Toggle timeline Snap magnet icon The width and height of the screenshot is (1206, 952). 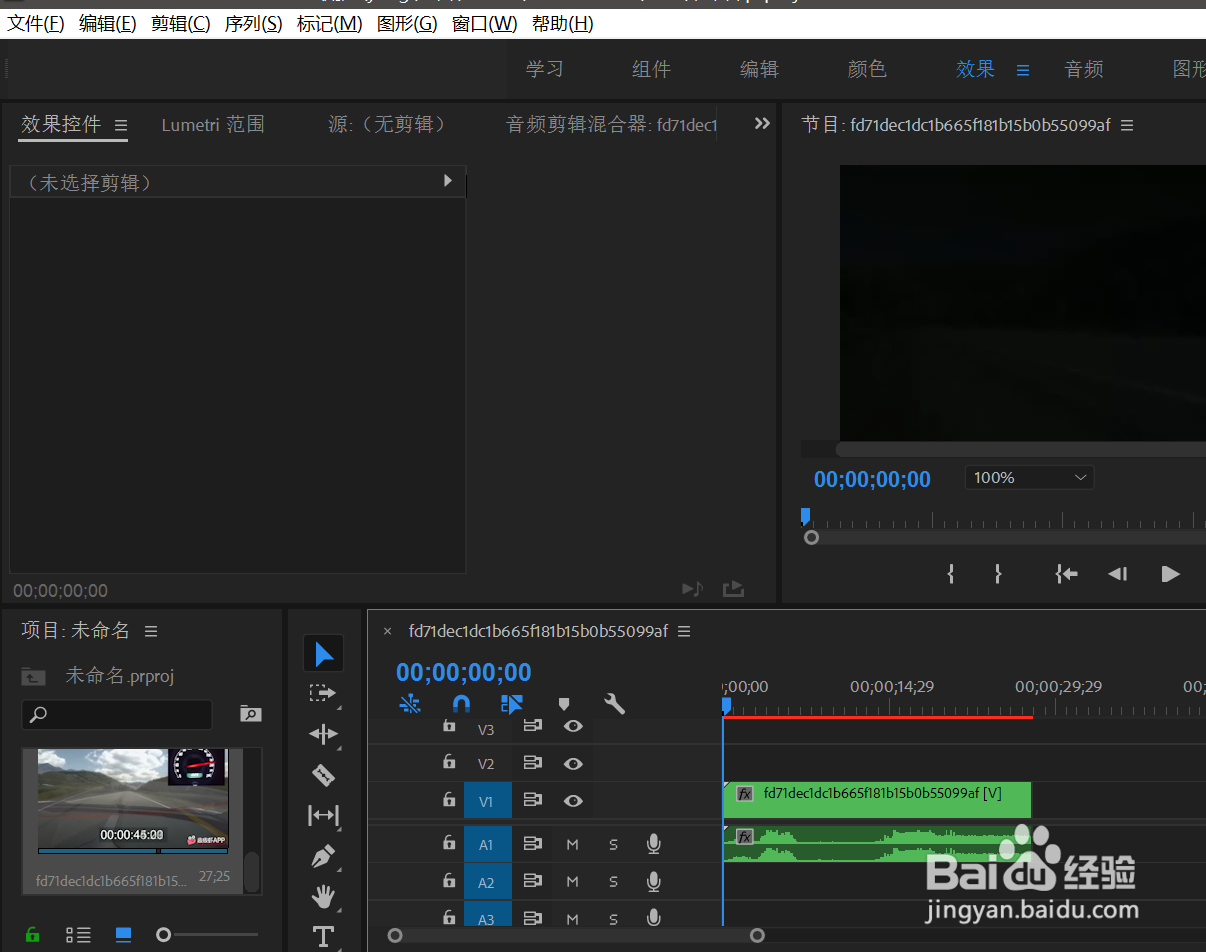pos(461,704)
